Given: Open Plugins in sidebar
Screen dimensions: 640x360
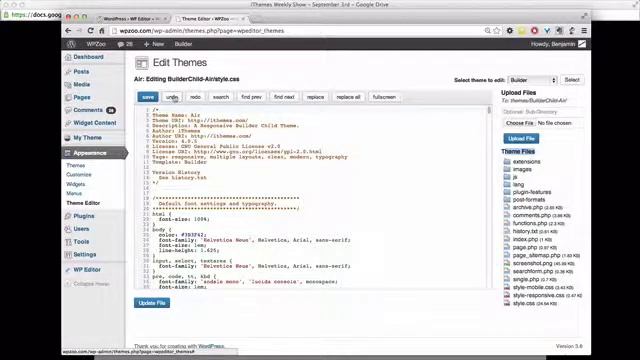Looking at the screenshot, I should tap(84, 216).
